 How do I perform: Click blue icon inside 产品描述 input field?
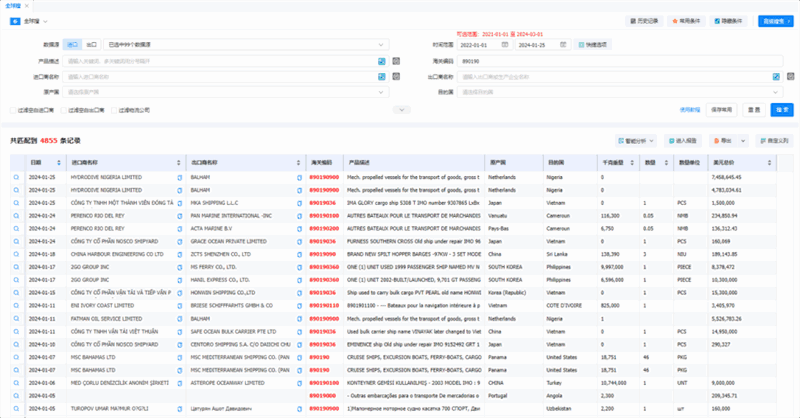(381, 61)
